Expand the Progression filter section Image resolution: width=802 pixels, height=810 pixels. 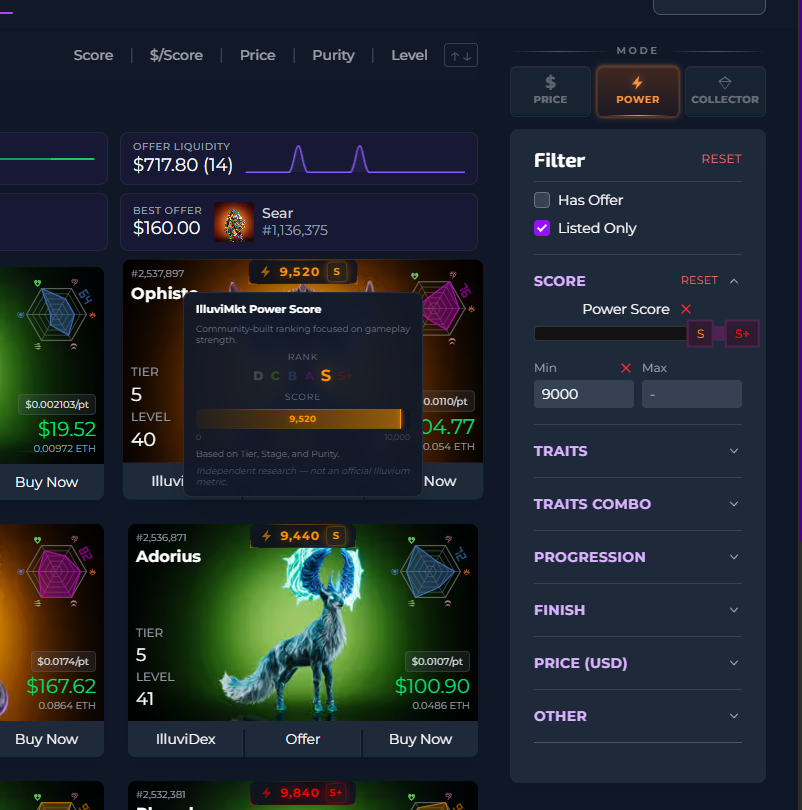click(637, 557)
